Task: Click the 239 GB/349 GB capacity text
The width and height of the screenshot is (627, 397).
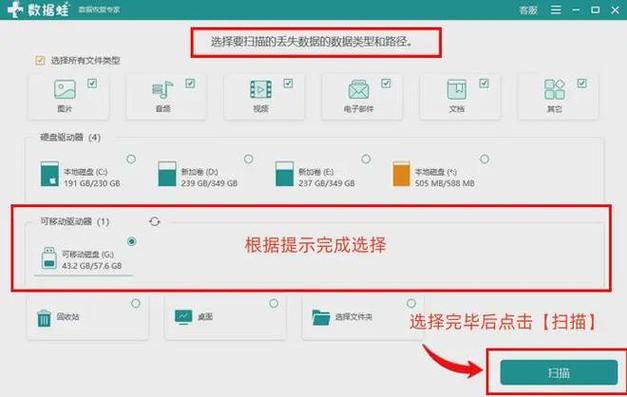Action: (x=209, y=183)
